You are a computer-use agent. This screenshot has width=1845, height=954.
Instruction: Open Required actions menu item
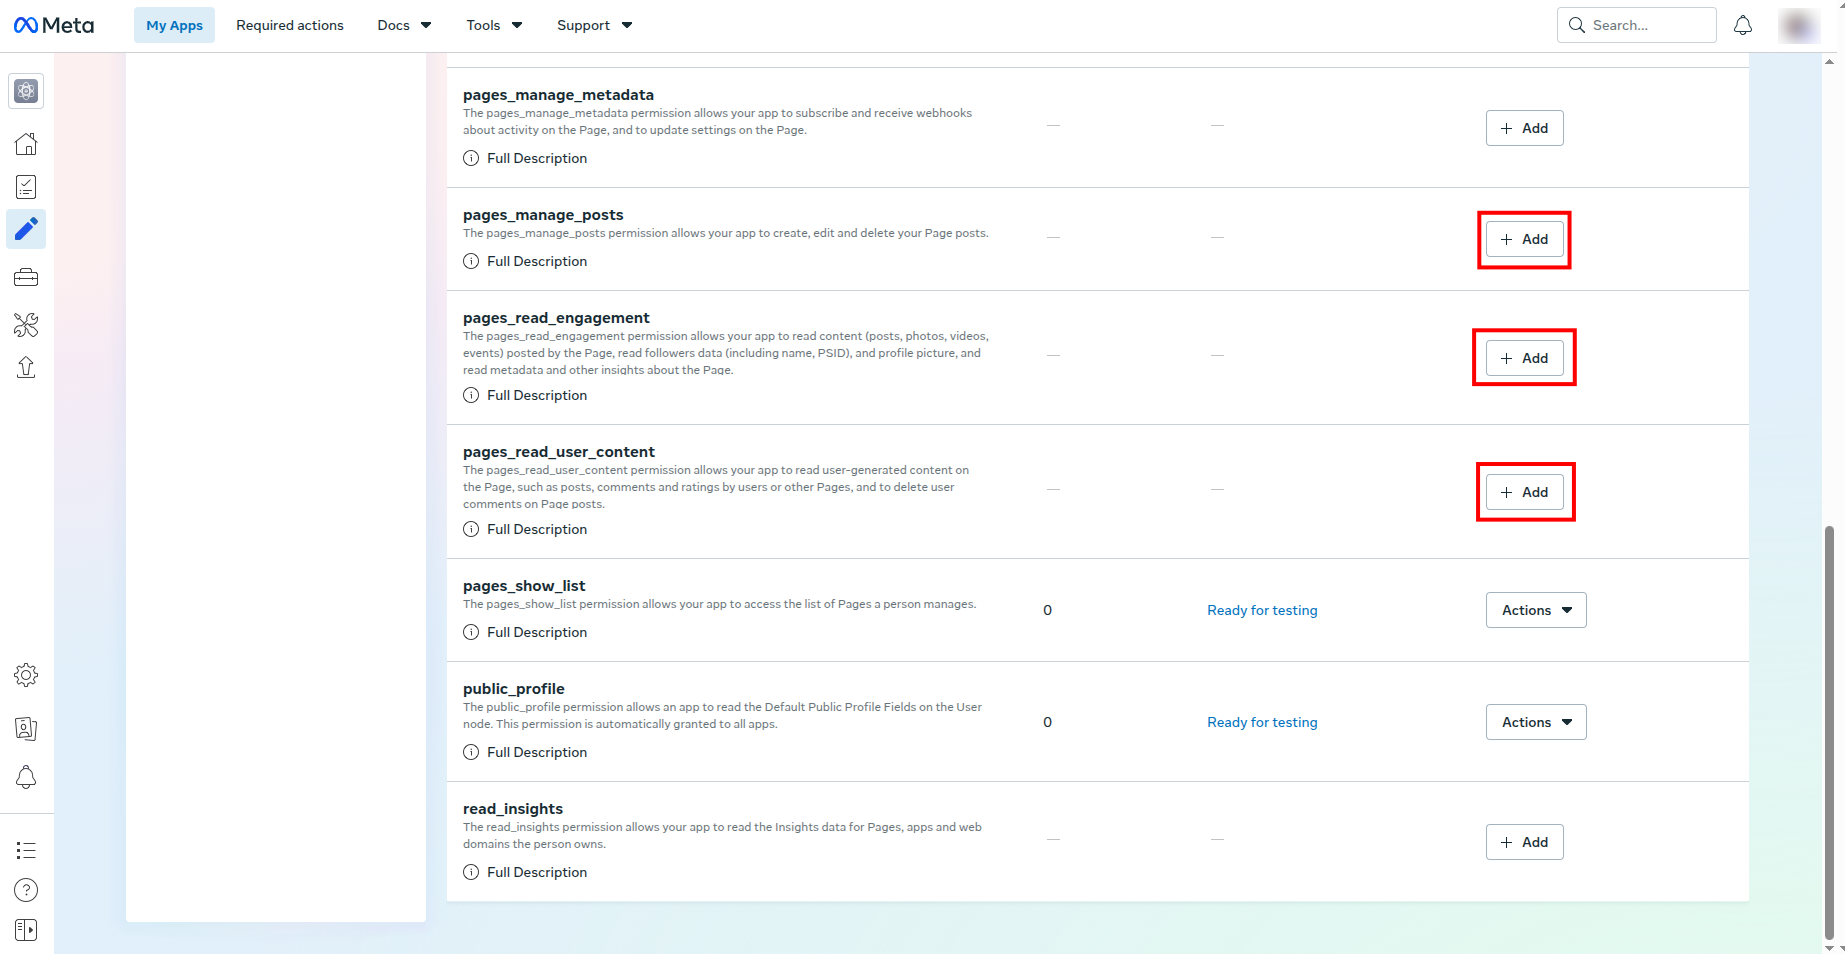click(290, 25)
